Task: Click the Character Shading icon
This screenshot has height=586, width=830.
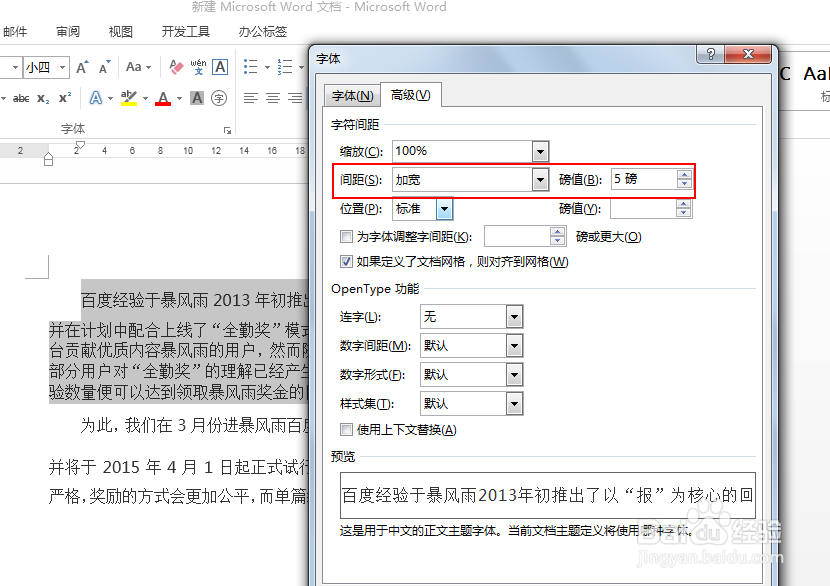Action: pyautogui.click(x=197, y=98)
